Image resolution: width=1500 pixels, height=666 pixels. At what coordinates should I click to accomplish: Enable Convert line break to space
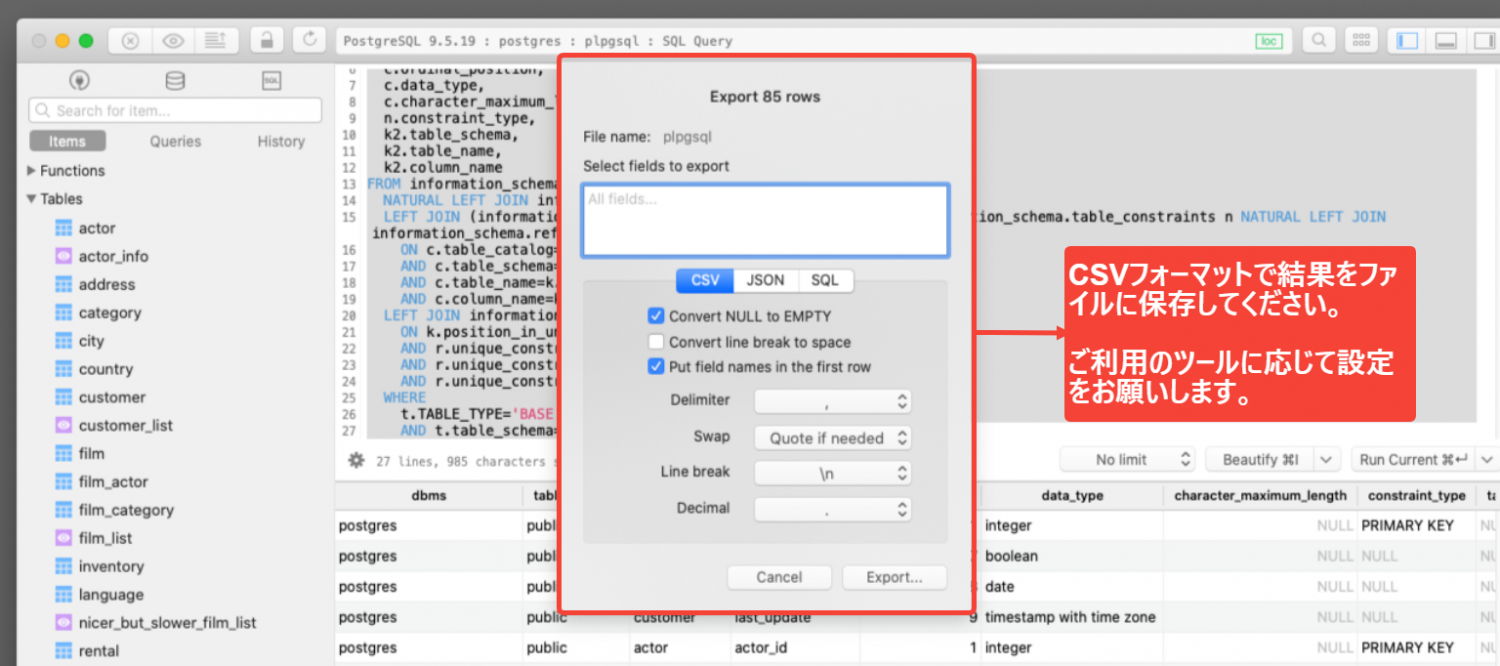point(656,342)
